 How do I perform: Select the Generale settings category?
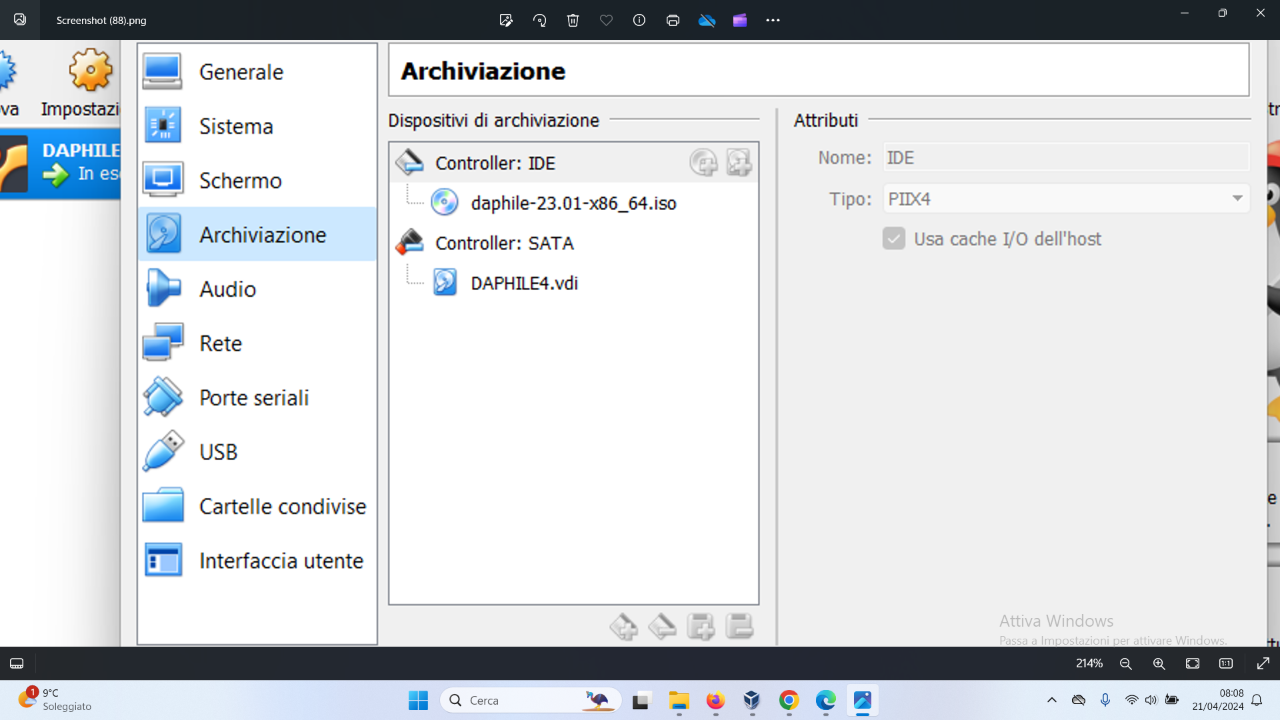coord(257,72)
